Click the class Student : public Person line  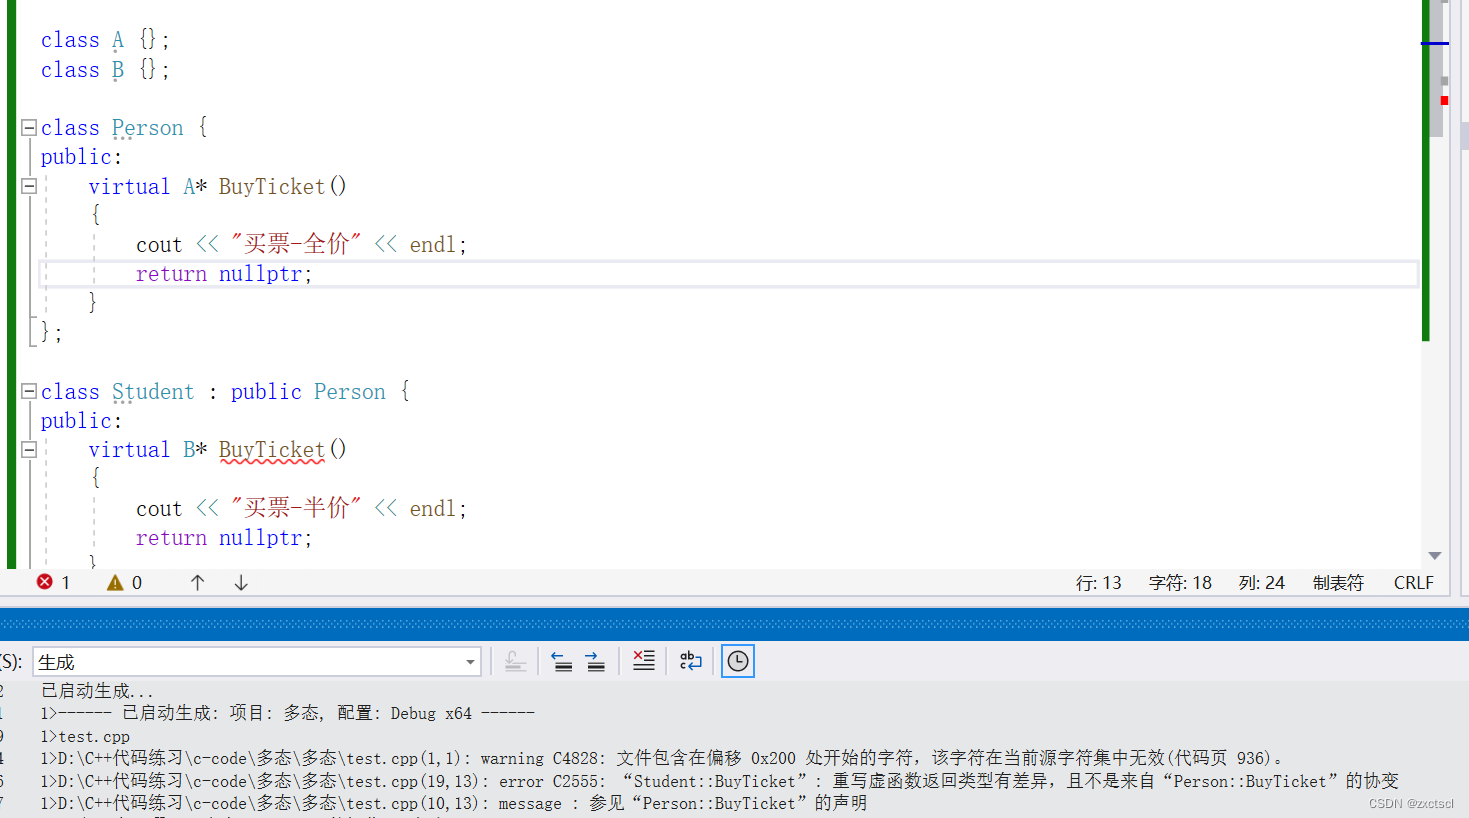coord(225,392)
